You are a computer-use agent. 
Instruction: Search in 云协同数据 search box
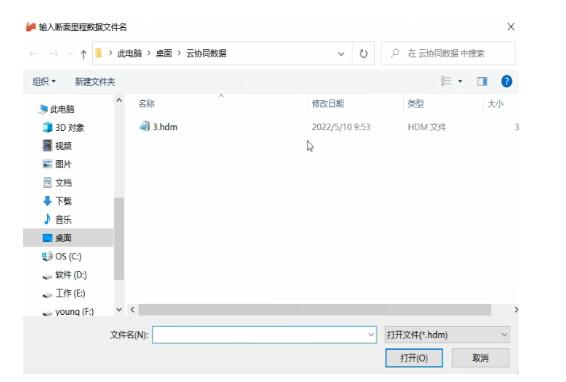(448, 53)
